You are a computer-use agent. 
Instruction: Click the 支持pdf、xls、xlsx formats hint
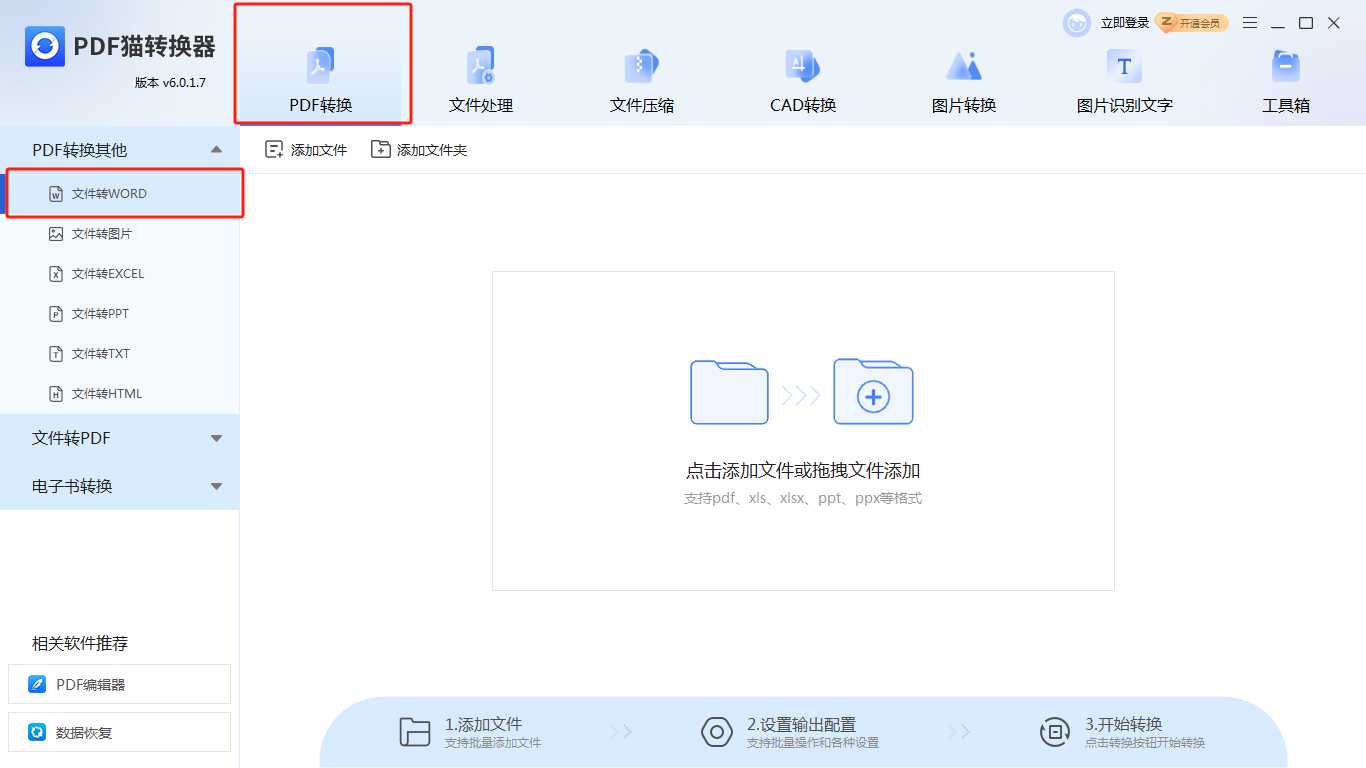pos(803,498)
